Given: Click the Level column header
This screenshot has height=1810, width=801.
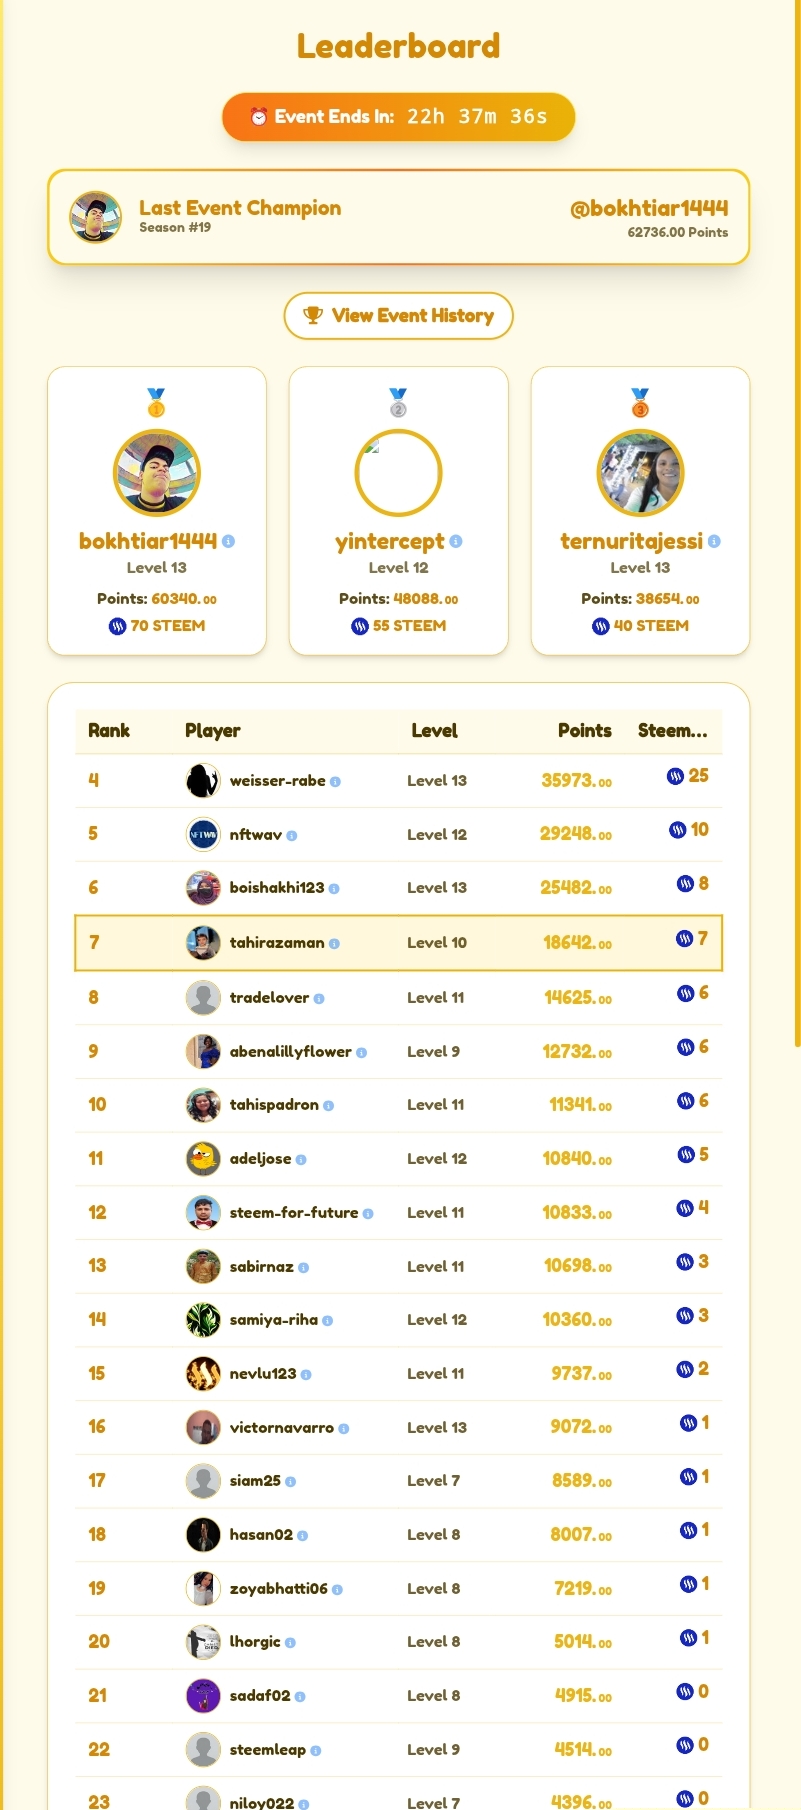Looking at the screenshot, I should click(434, 731).
